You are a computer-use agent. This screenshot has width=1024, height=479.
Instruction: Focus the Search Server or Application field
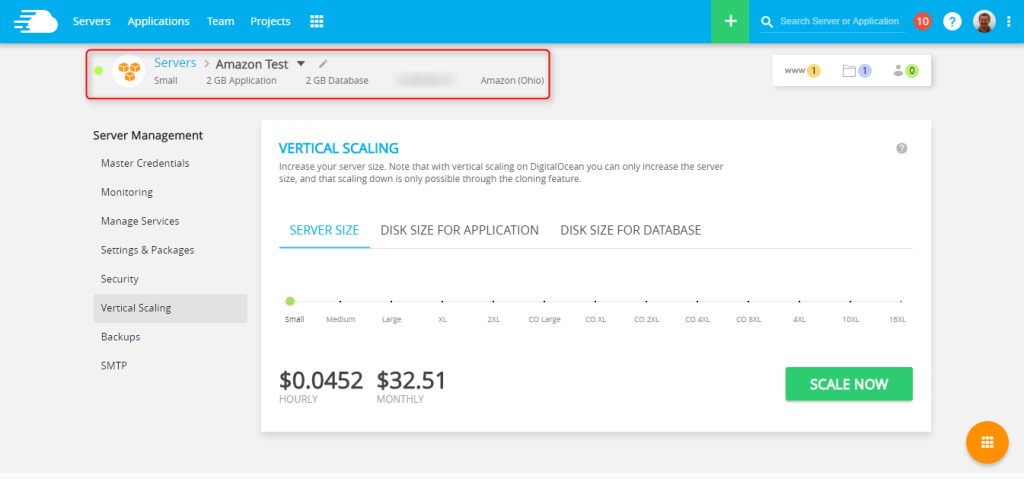pyautogui.click(x=840, y=21)
